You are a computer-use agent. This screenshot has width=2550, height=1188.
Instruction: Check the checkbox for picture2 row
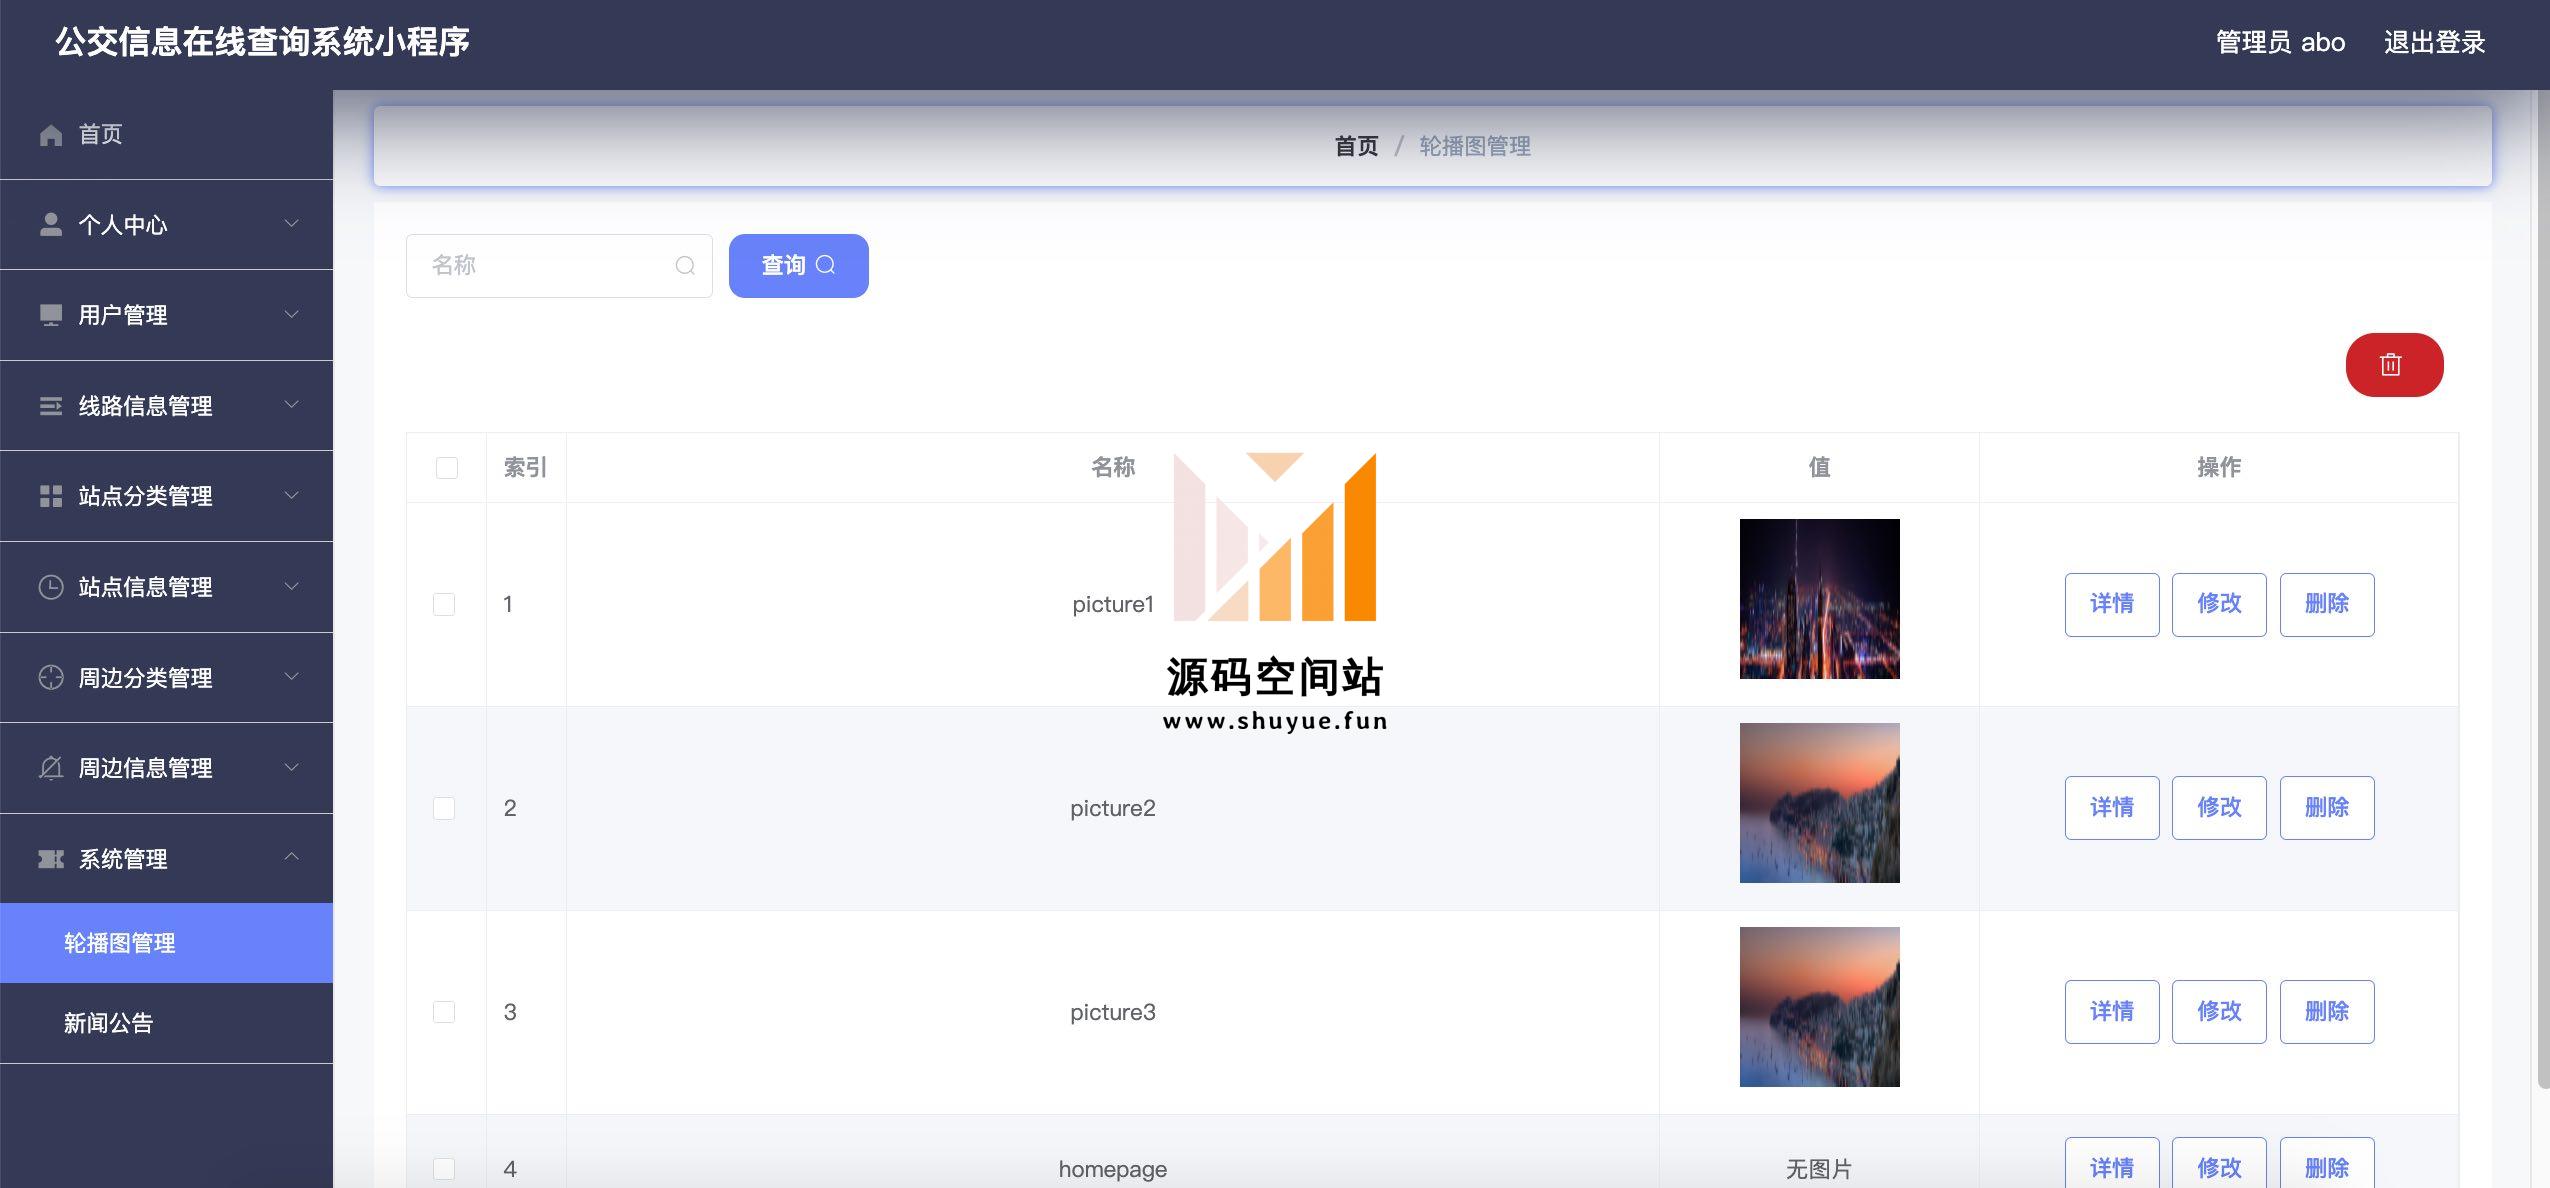click(444, 808)
